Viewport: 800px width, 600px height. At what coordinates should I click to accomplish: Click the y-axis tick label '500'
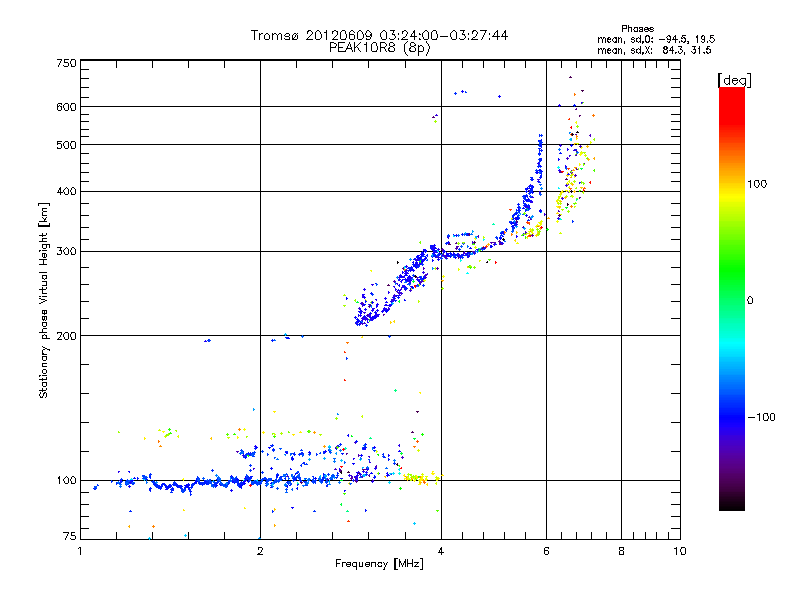coord(66,145)
